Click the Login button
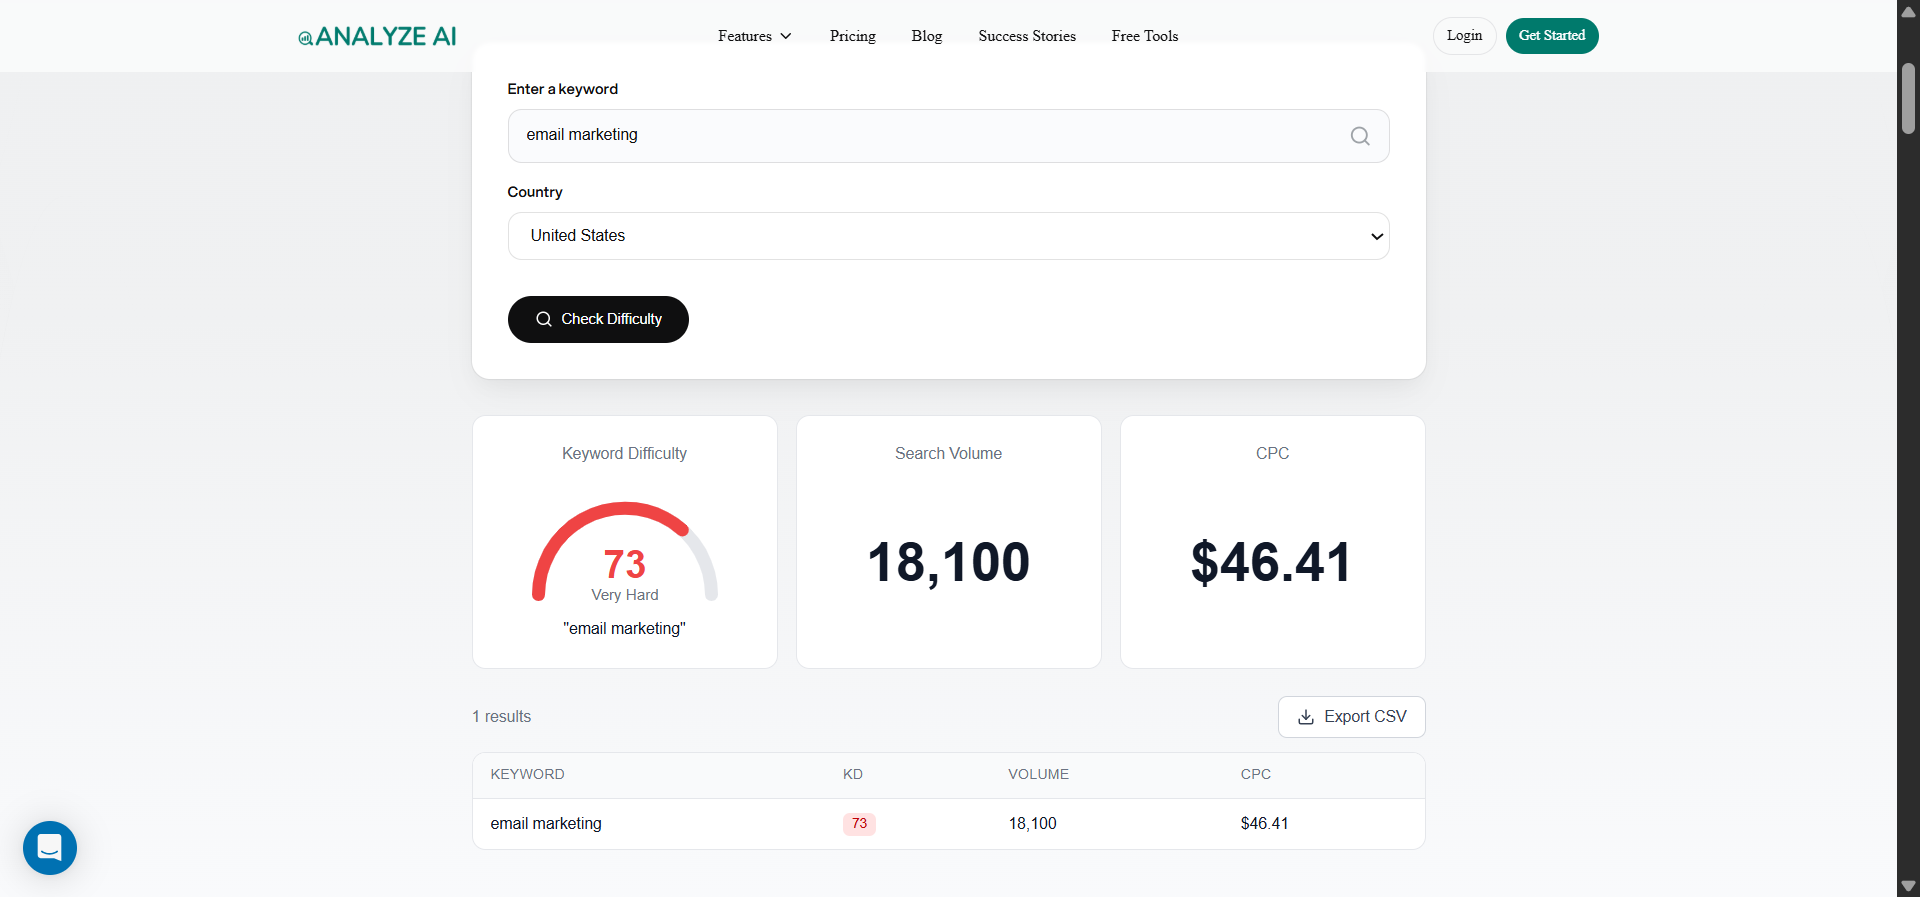Viewport: 1920px width, 897px height. click(1464, 36)
